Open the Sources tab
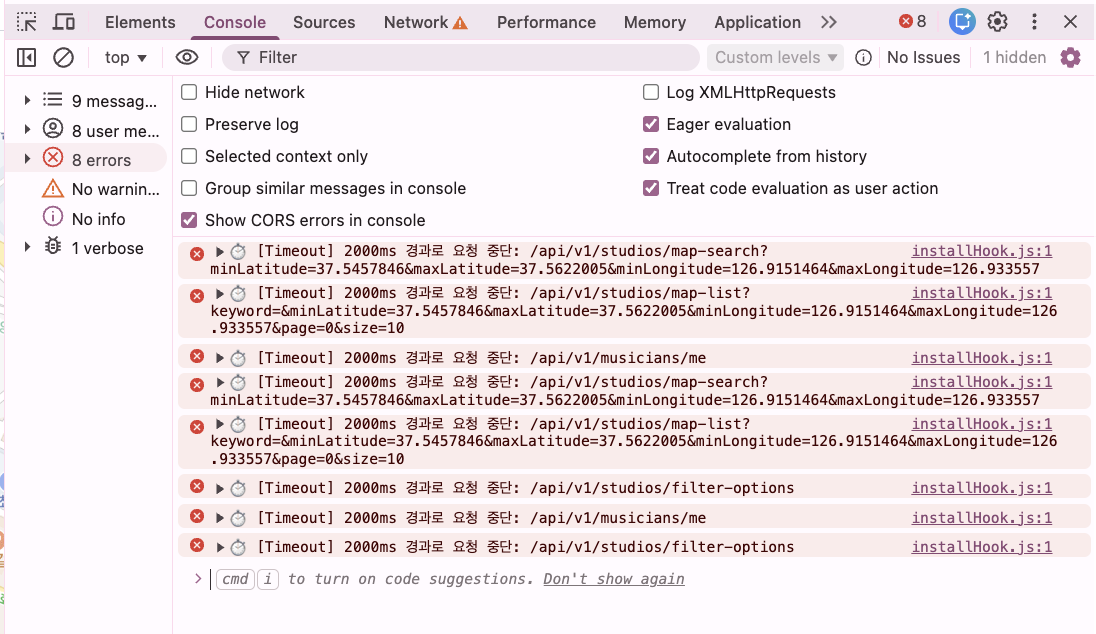 coord(324,22)
